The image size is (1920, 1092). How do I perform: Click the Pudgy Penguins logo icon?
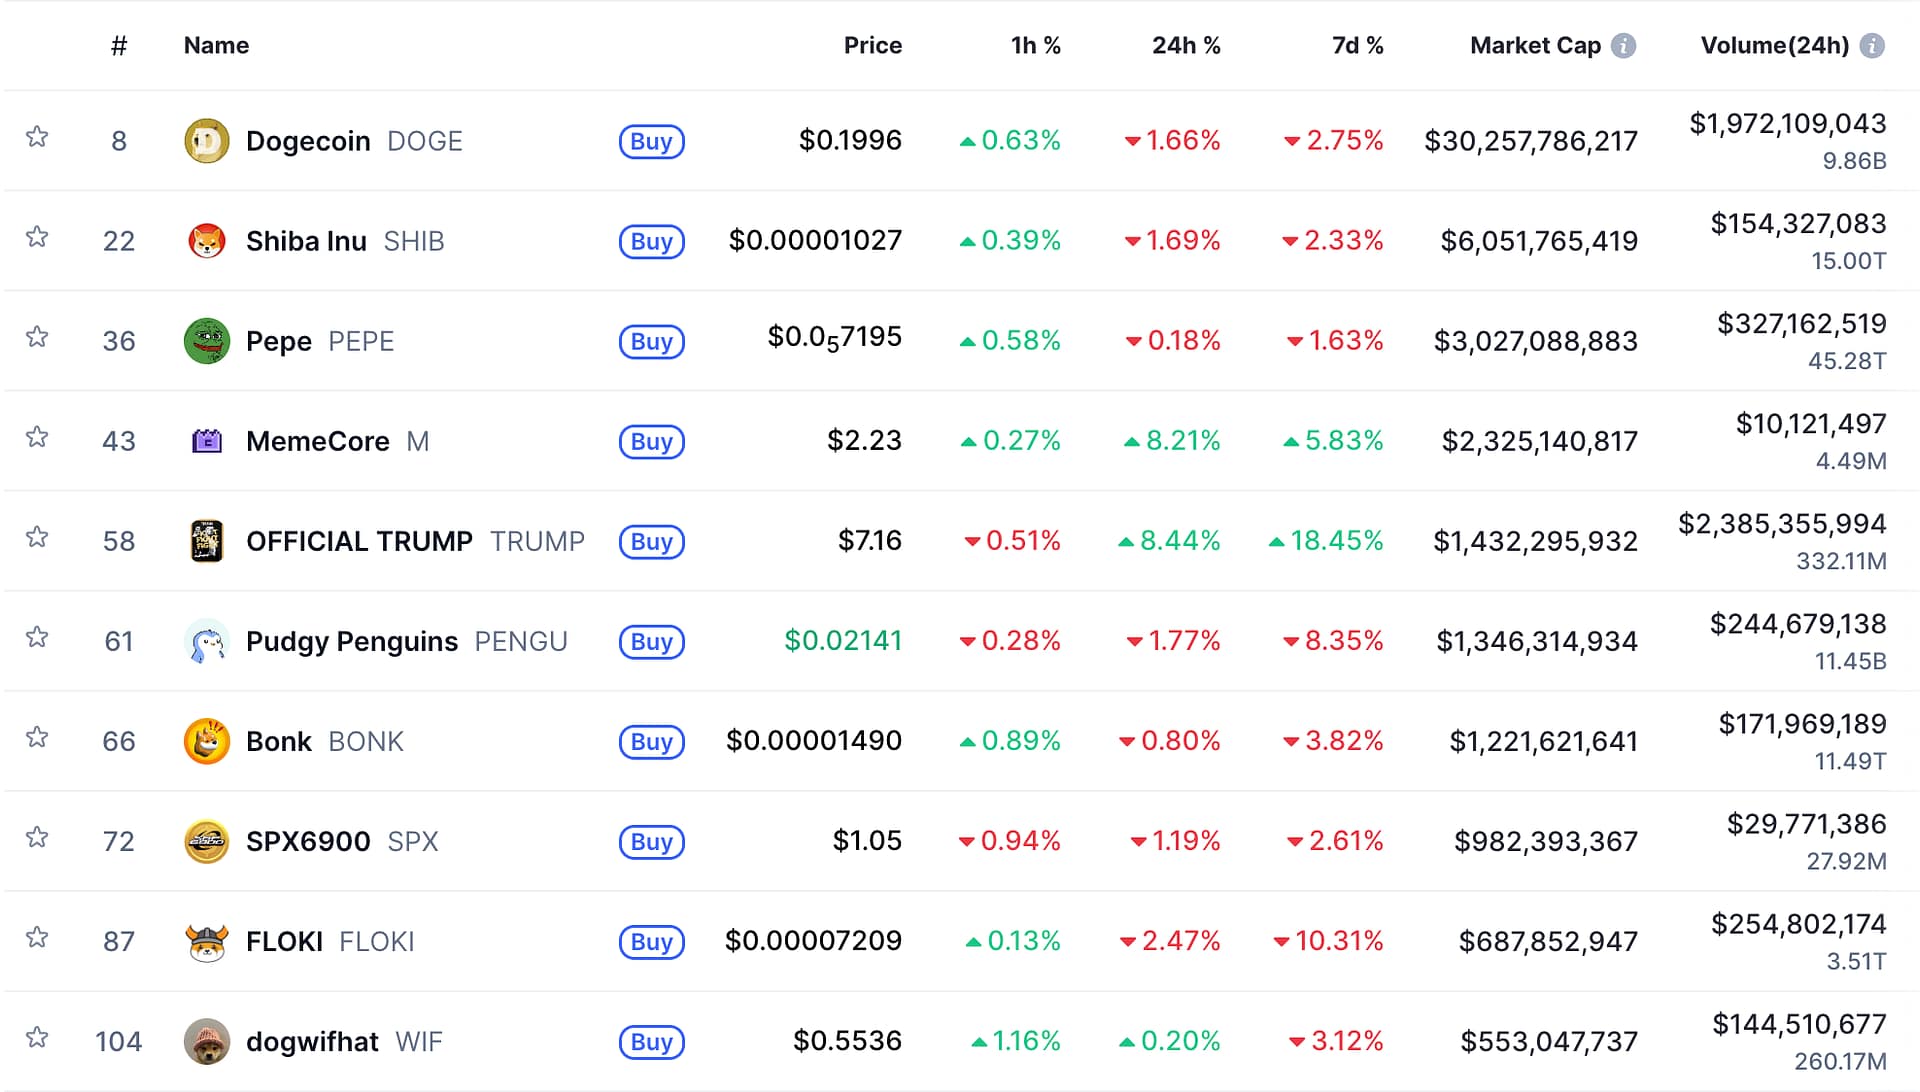[x=207, y=641]
